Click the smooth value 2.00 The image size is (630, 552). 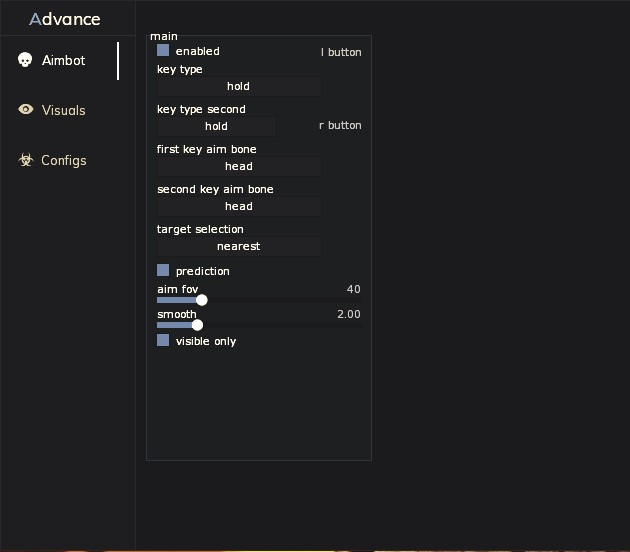coord(349,314)
